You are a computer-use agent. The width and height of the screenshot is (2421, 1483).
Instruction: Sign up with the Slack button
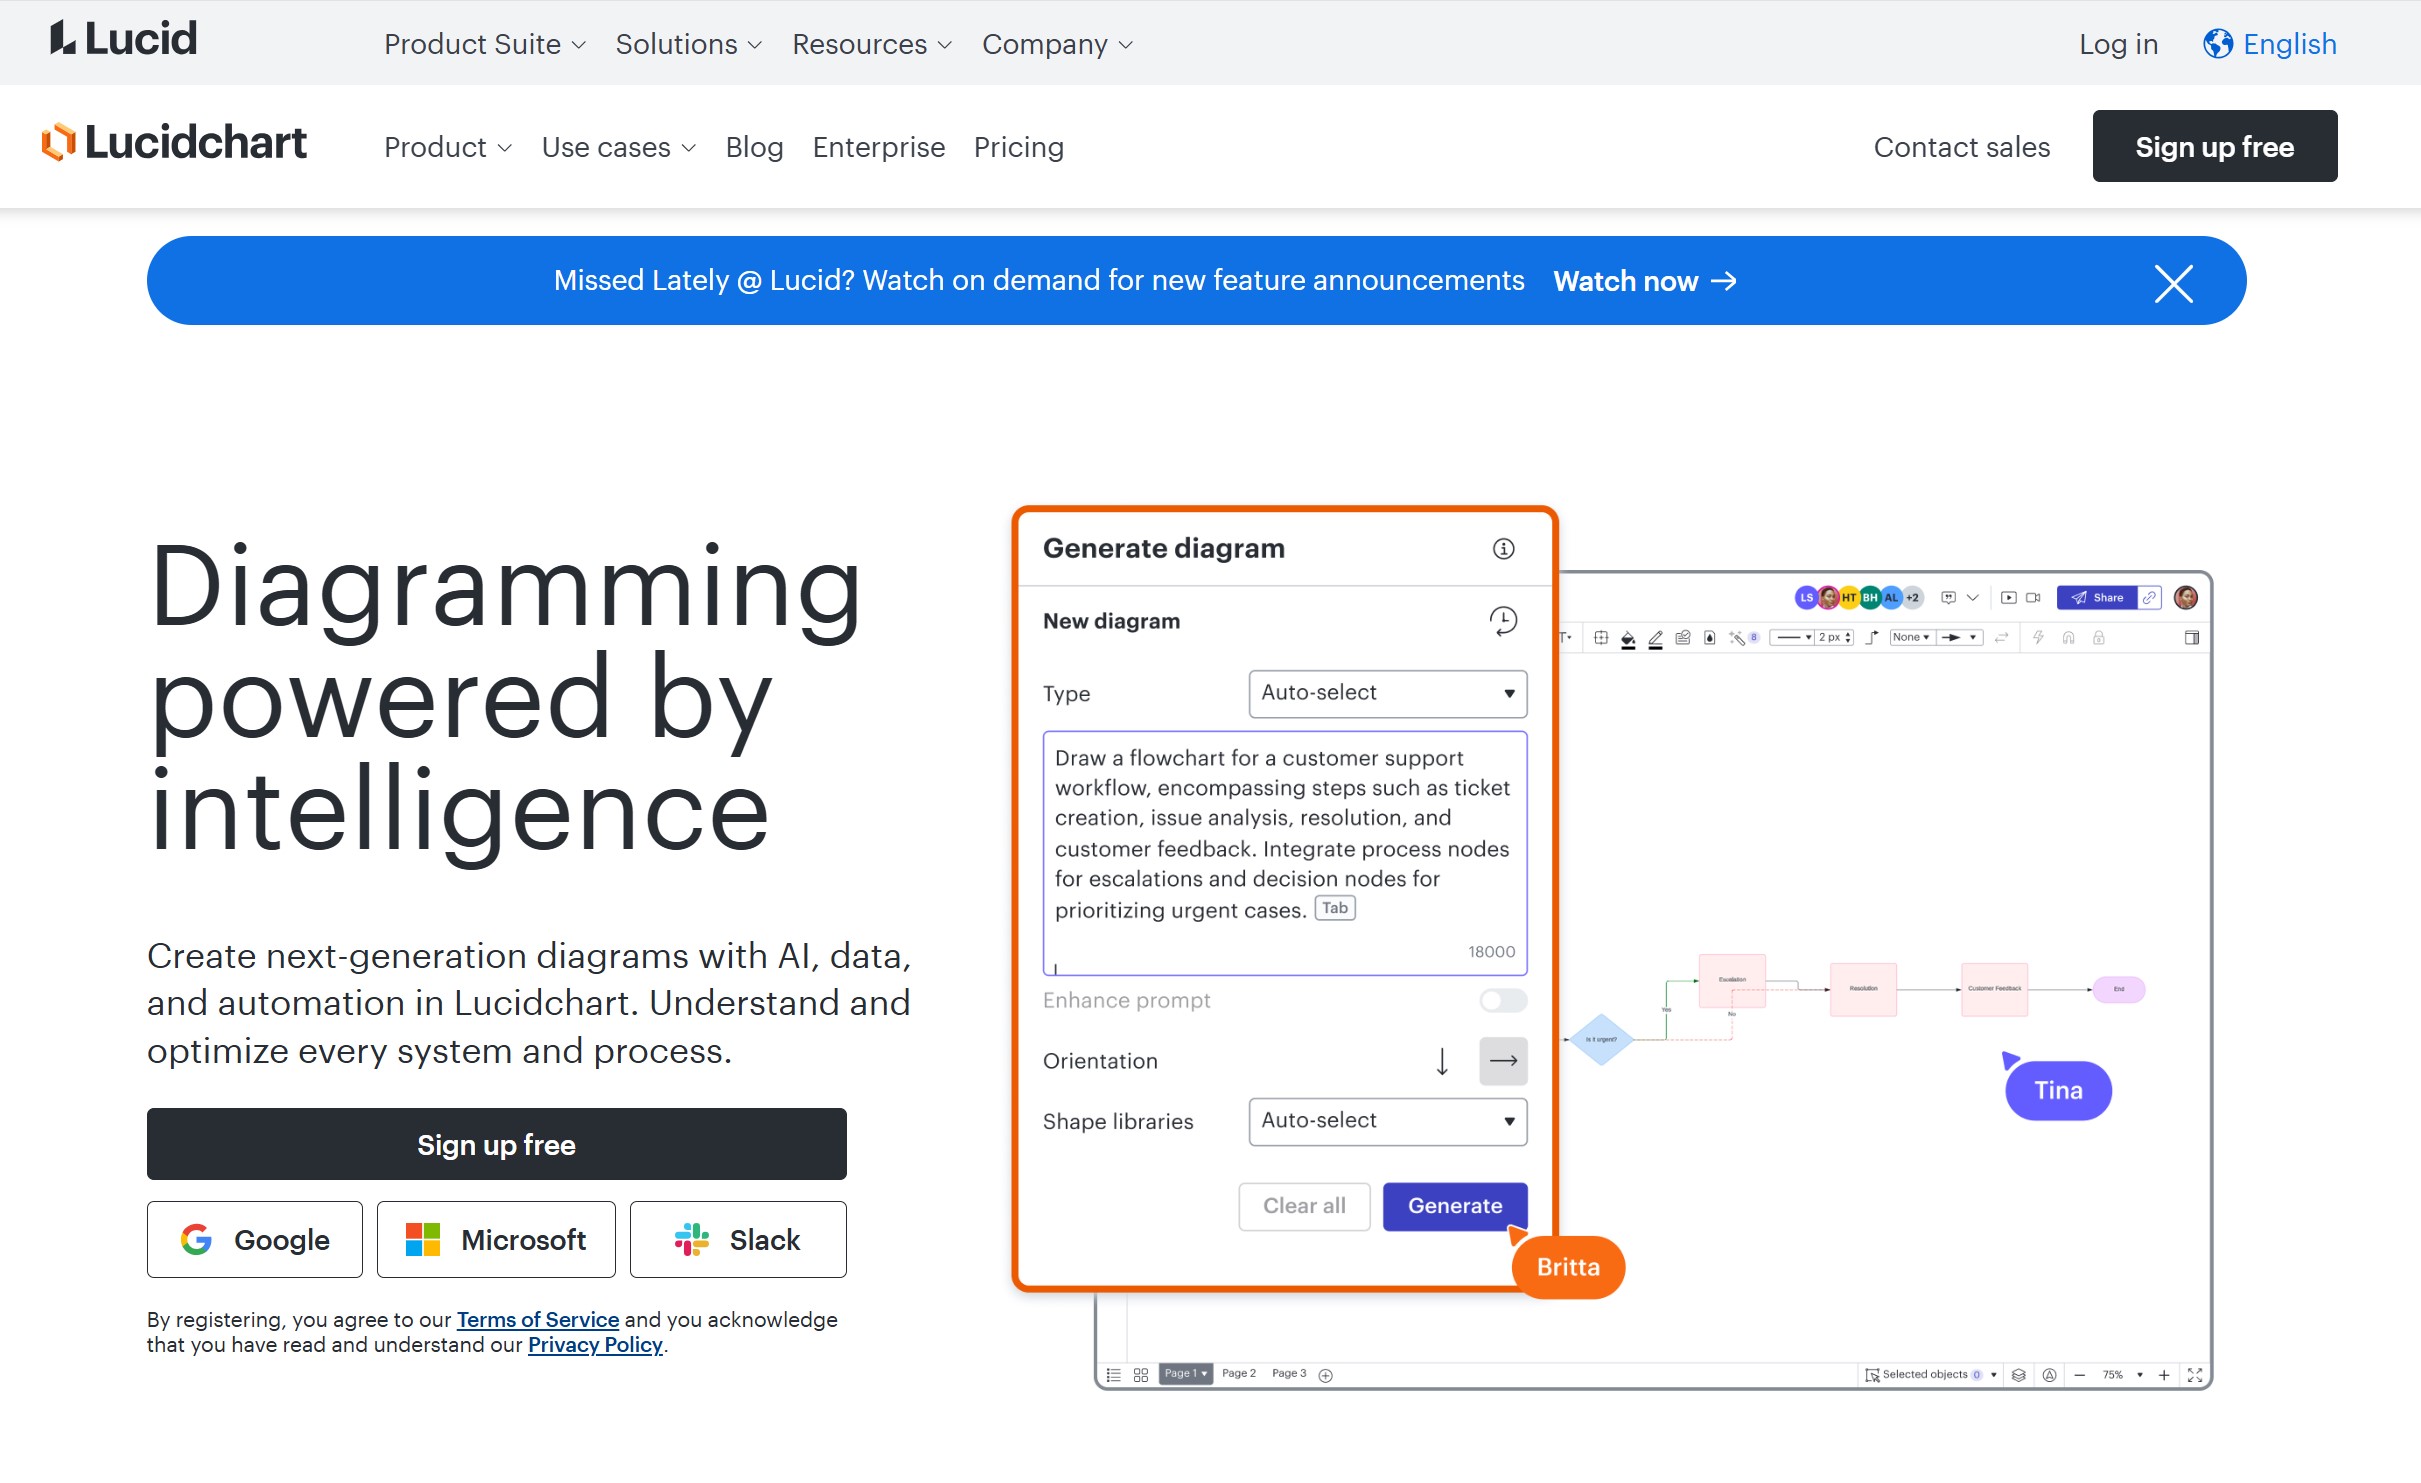pos(737,1239)
